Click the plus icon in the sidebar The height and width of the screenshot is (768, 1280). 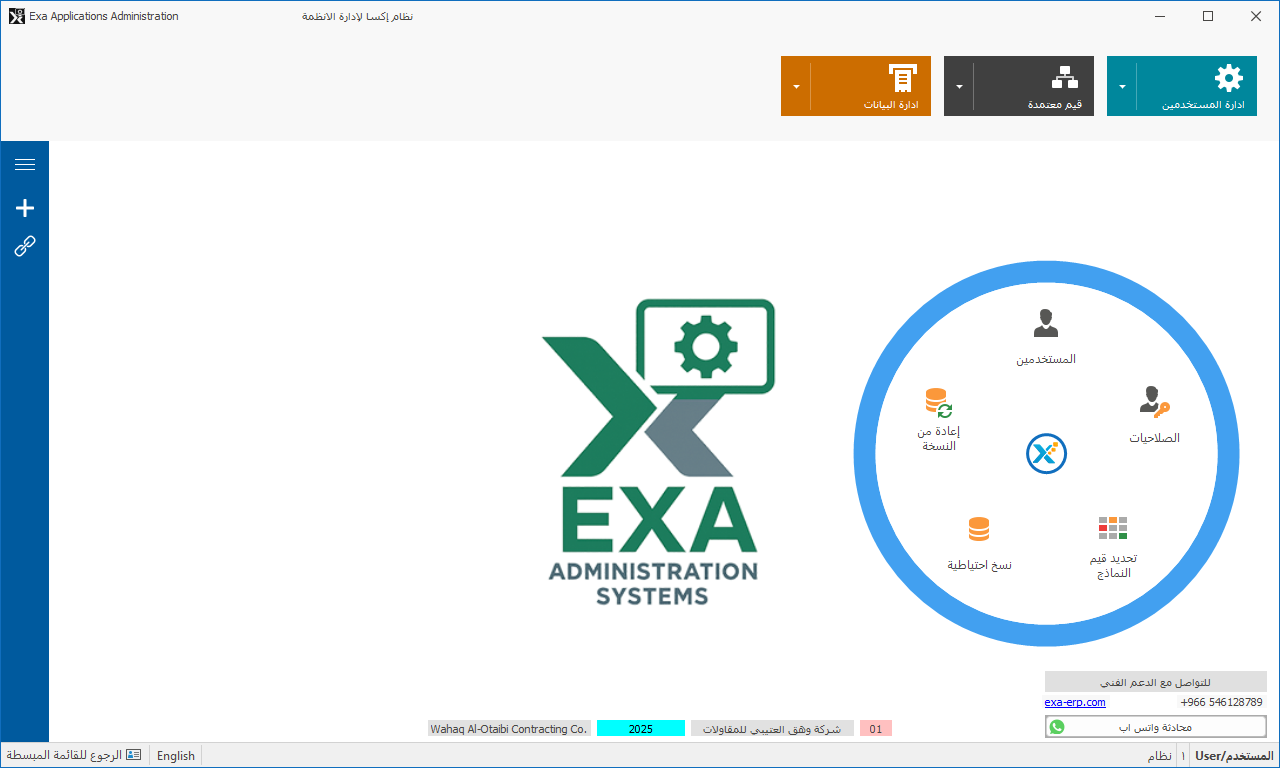[x=25, y=208]
